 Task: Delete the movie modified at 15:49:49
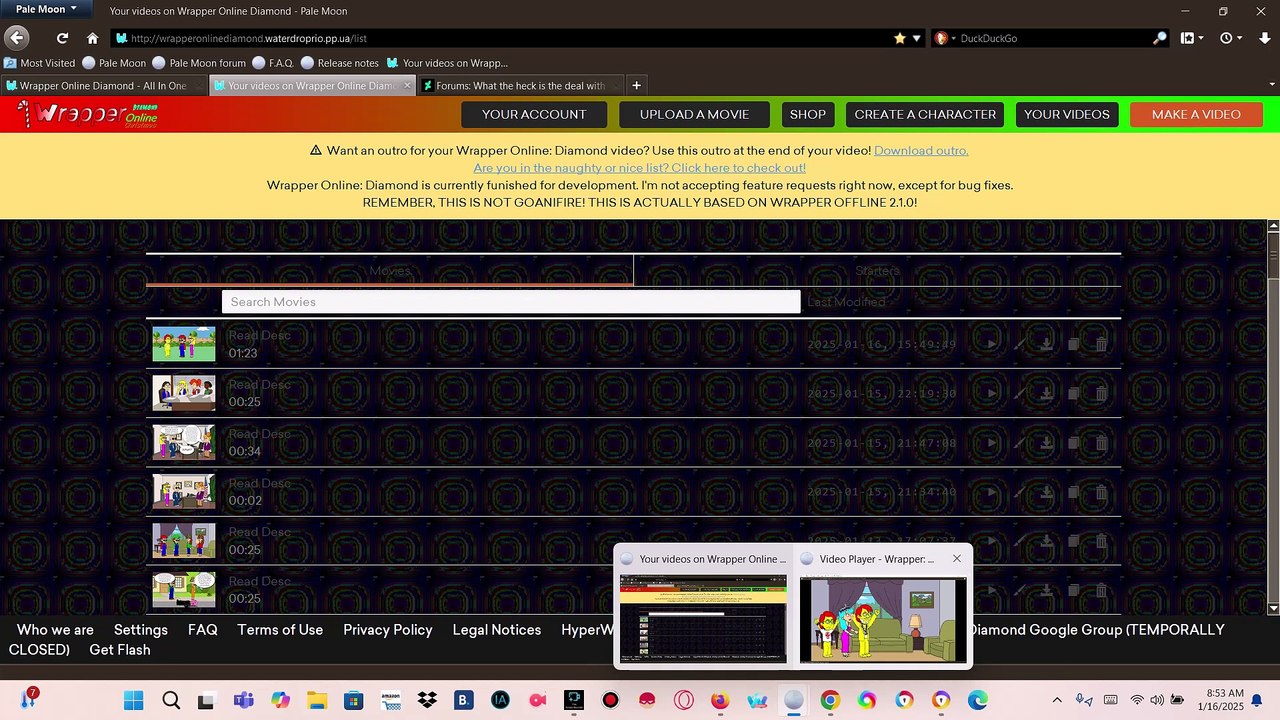[x=1101, y=344]
